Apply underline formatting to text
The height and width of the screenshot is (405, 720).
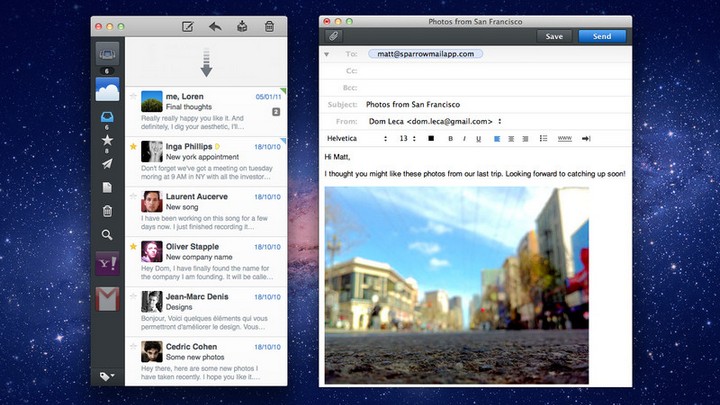click(478, 139)
